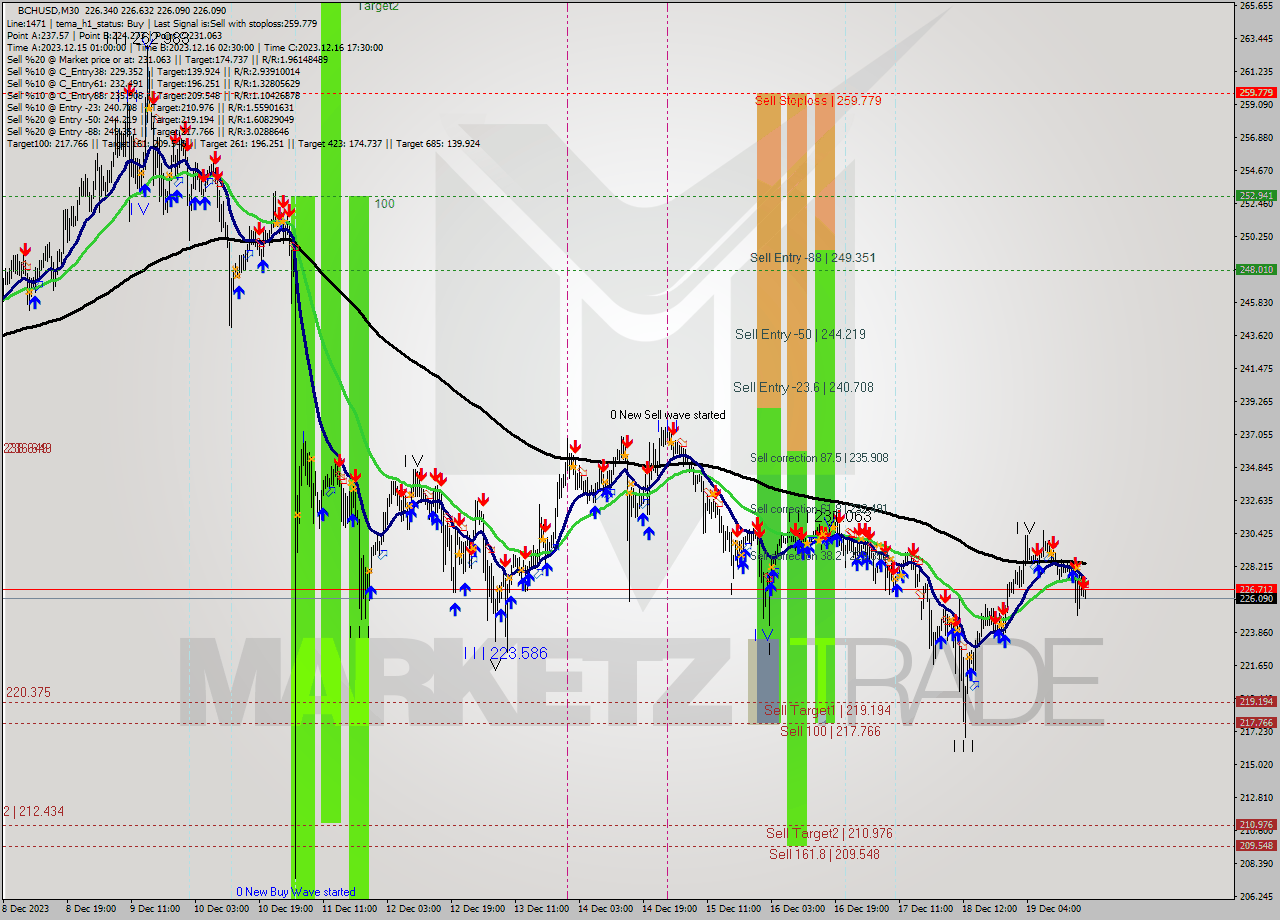Click the '2 | 212.434' level label
1280x920 pixels.
coord(34,811)
